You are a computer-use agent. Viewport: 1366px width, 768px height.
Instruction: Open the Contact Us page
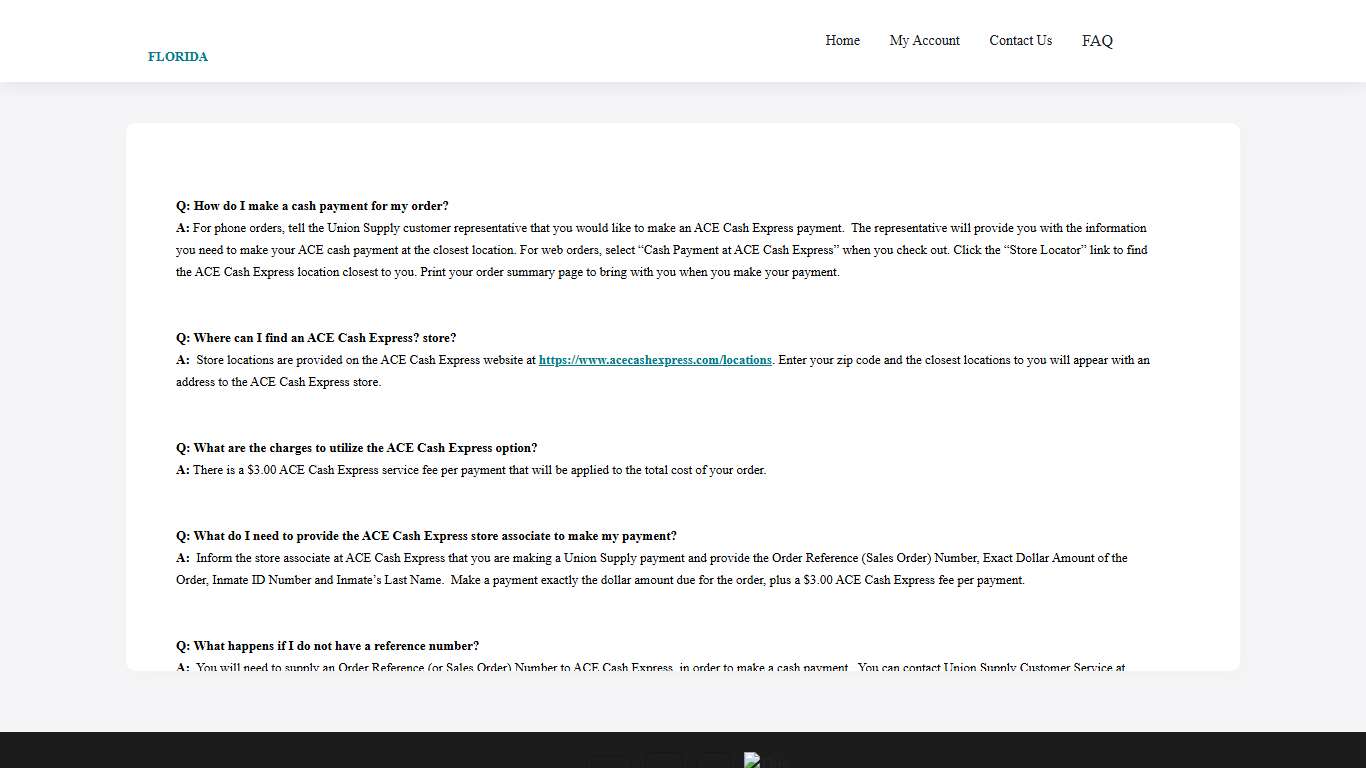pos(1020,41)
